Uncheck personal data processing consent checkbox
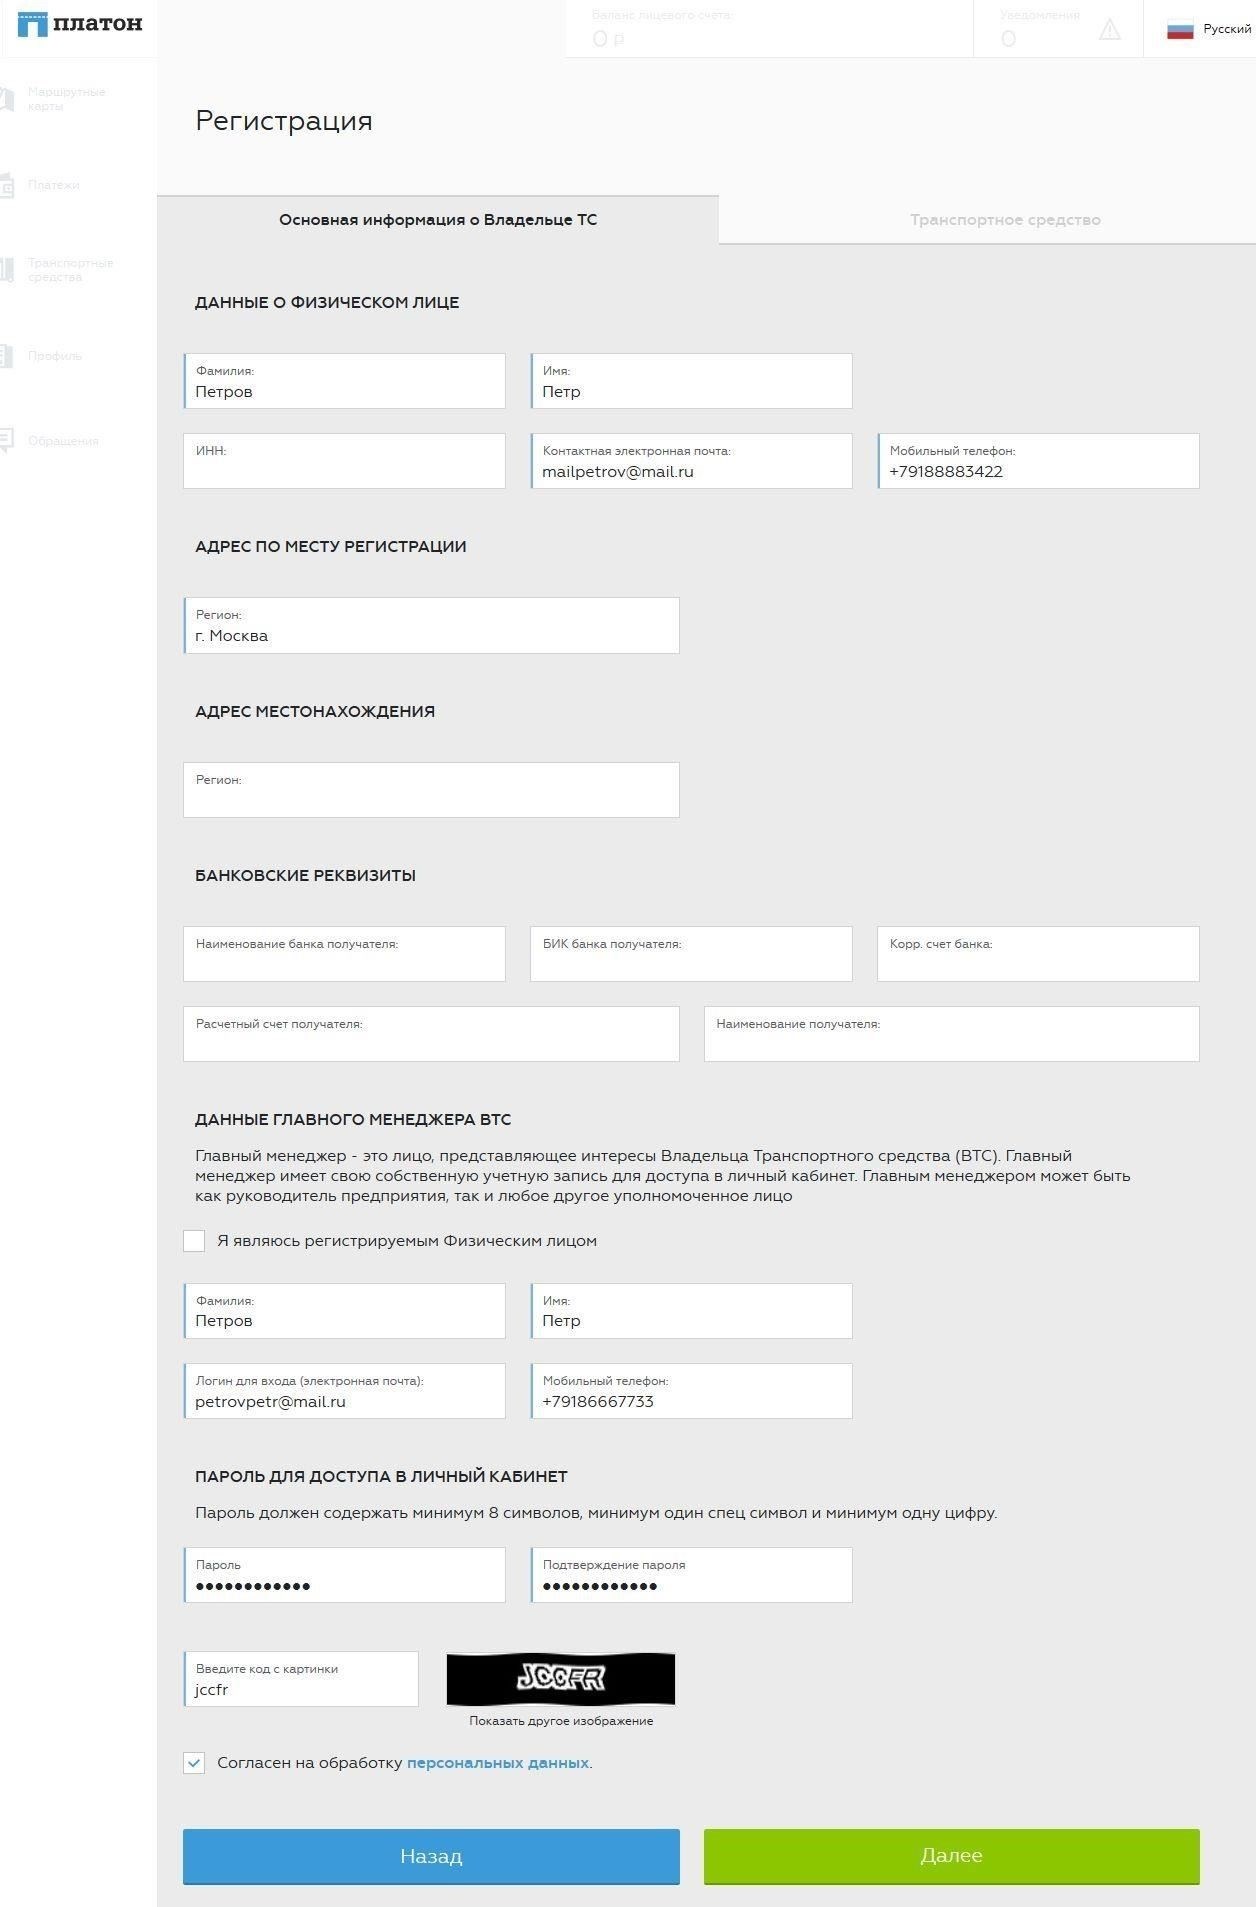The height and width of the screenshot is (1907, 1256). (x=194, y=1763)
